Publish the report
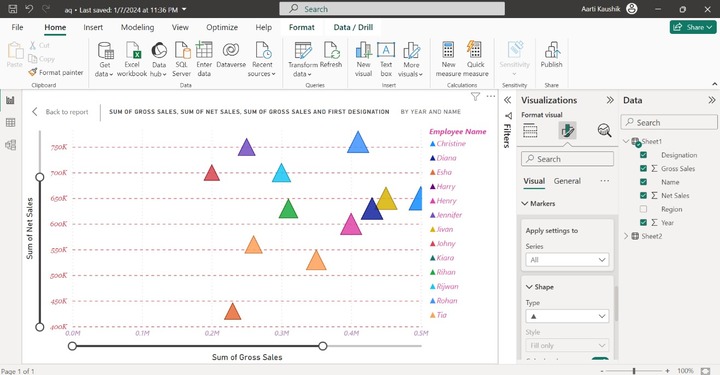Screen dimensions: 720x375 click(x=551, y=55)
